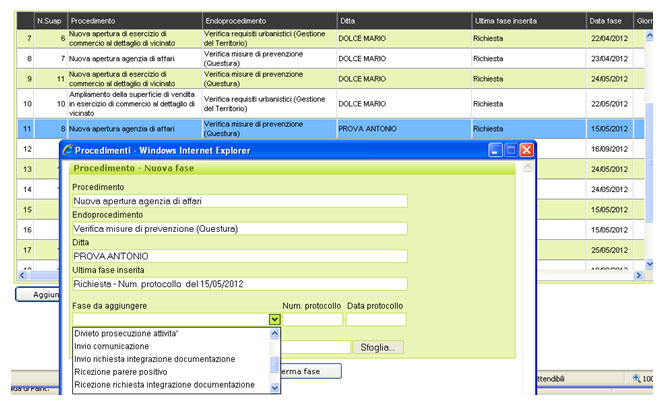Click the table's vertical scroll down arrow
Screen dimensions: 670x411
(649, 264)
